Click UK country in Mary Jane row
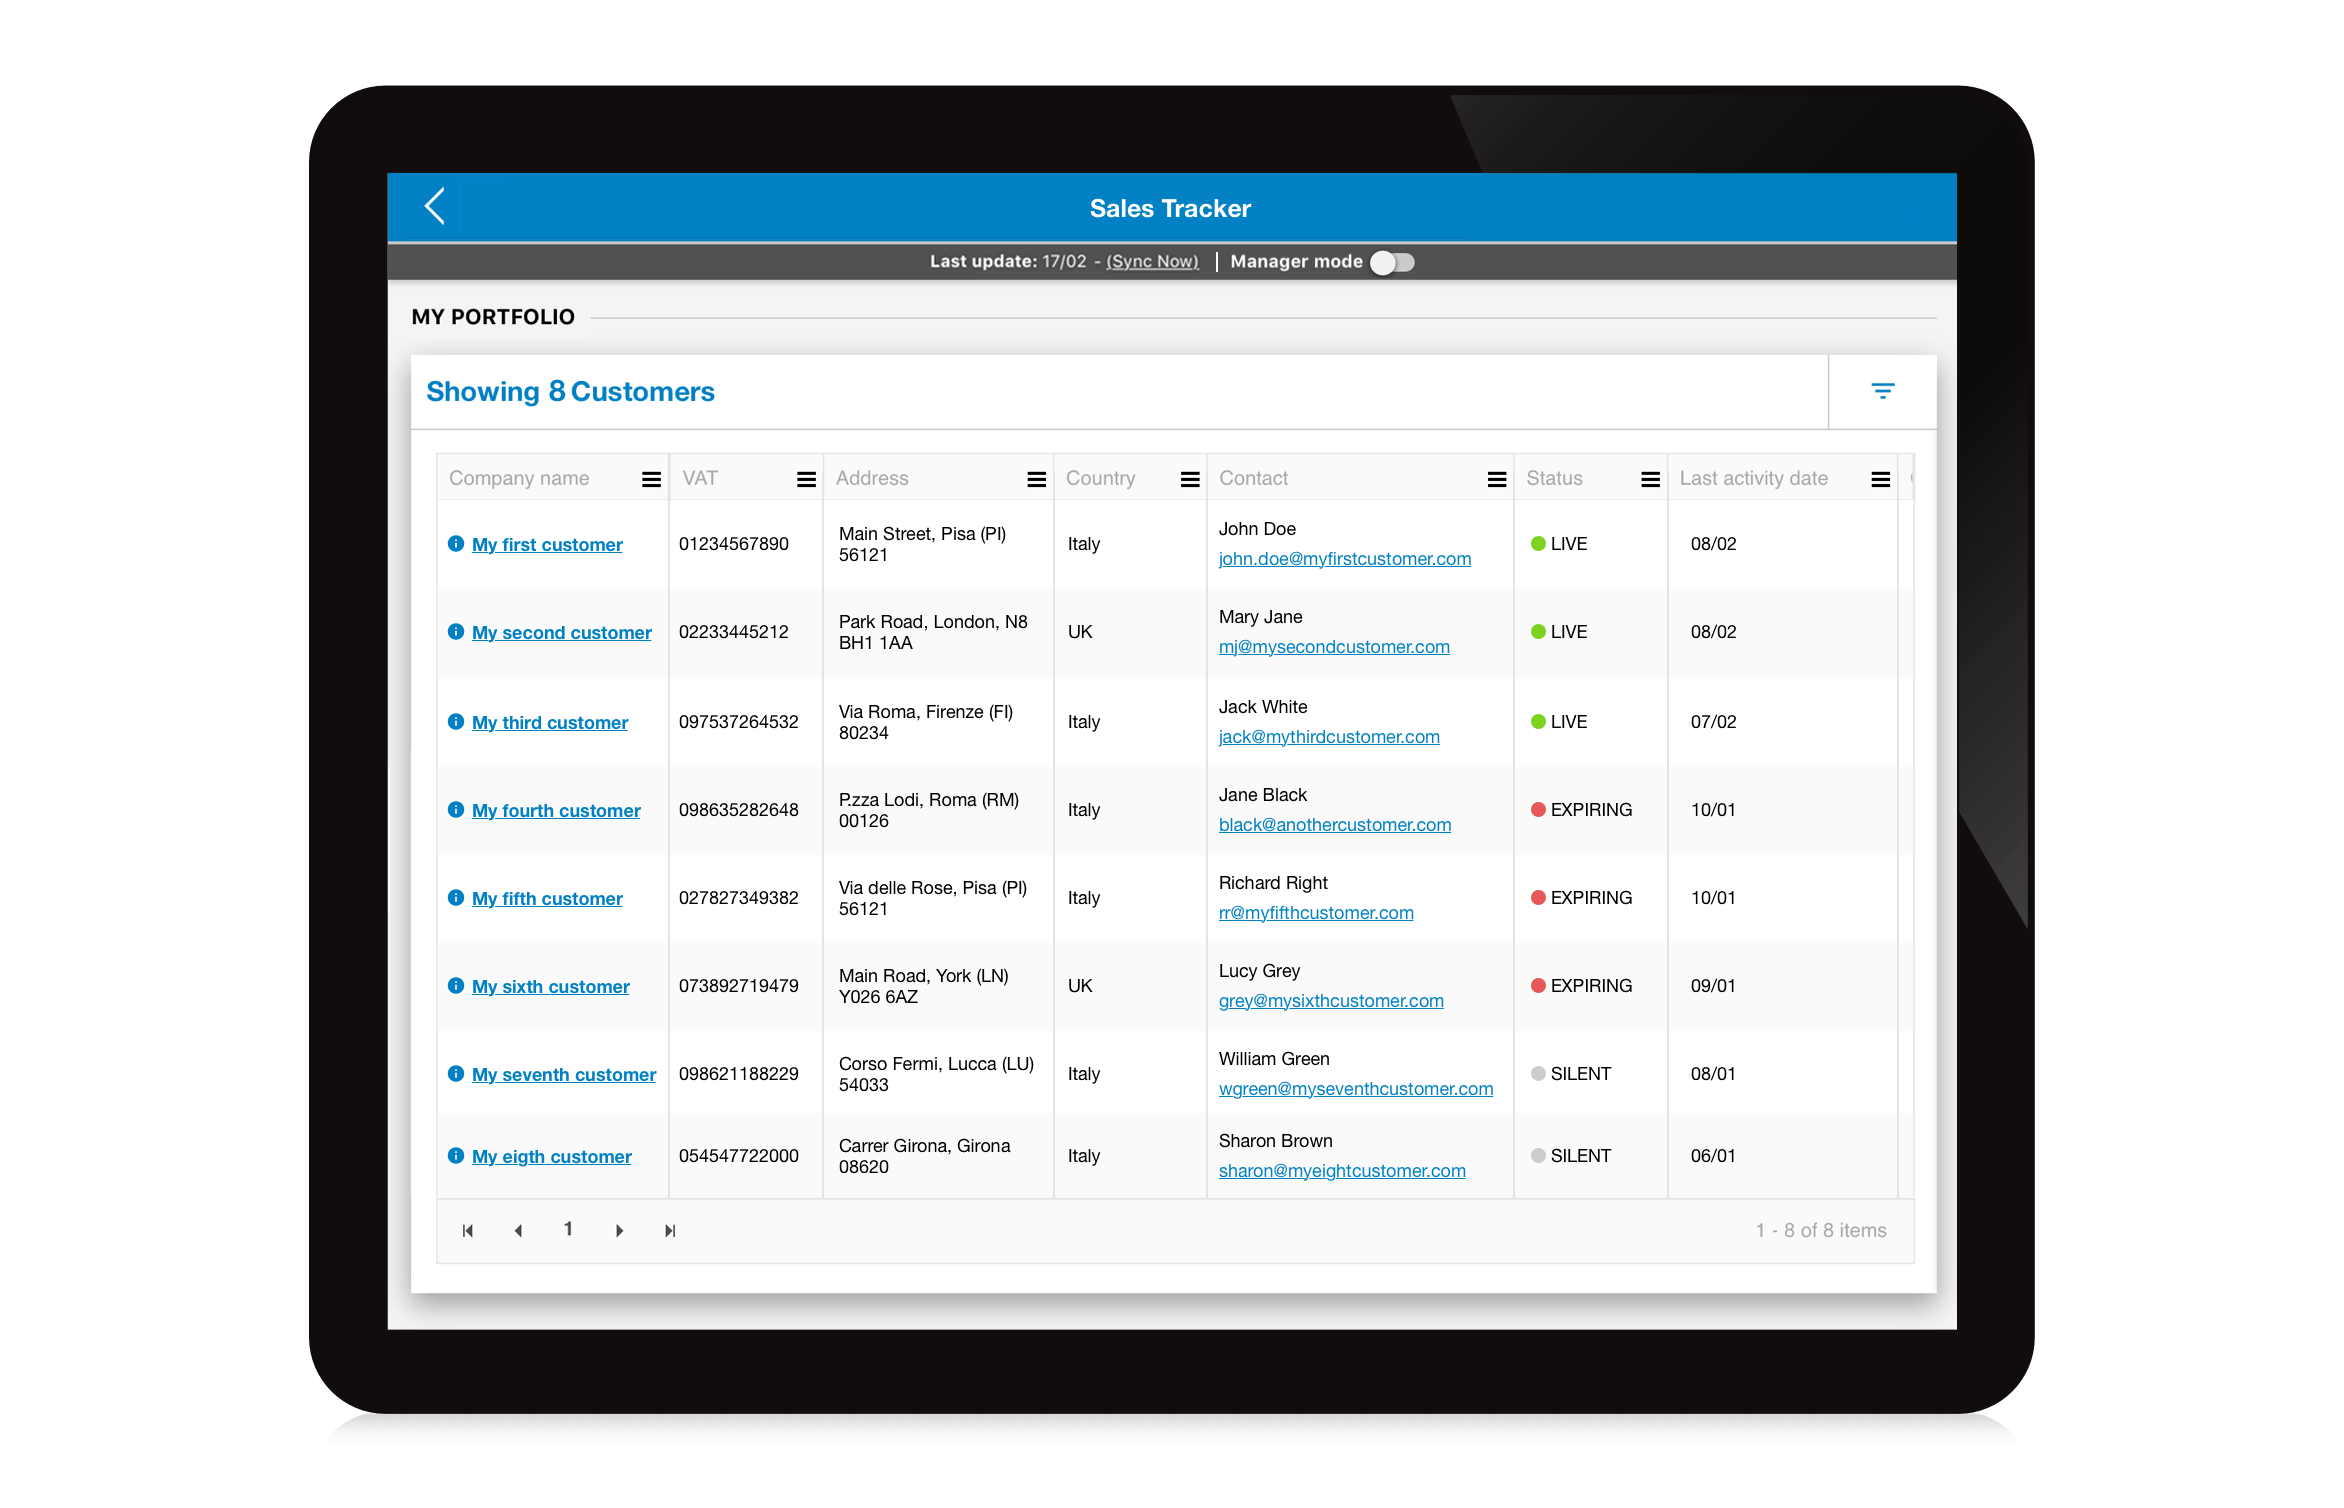The image size is (2344, 1508). (1080, 632)
